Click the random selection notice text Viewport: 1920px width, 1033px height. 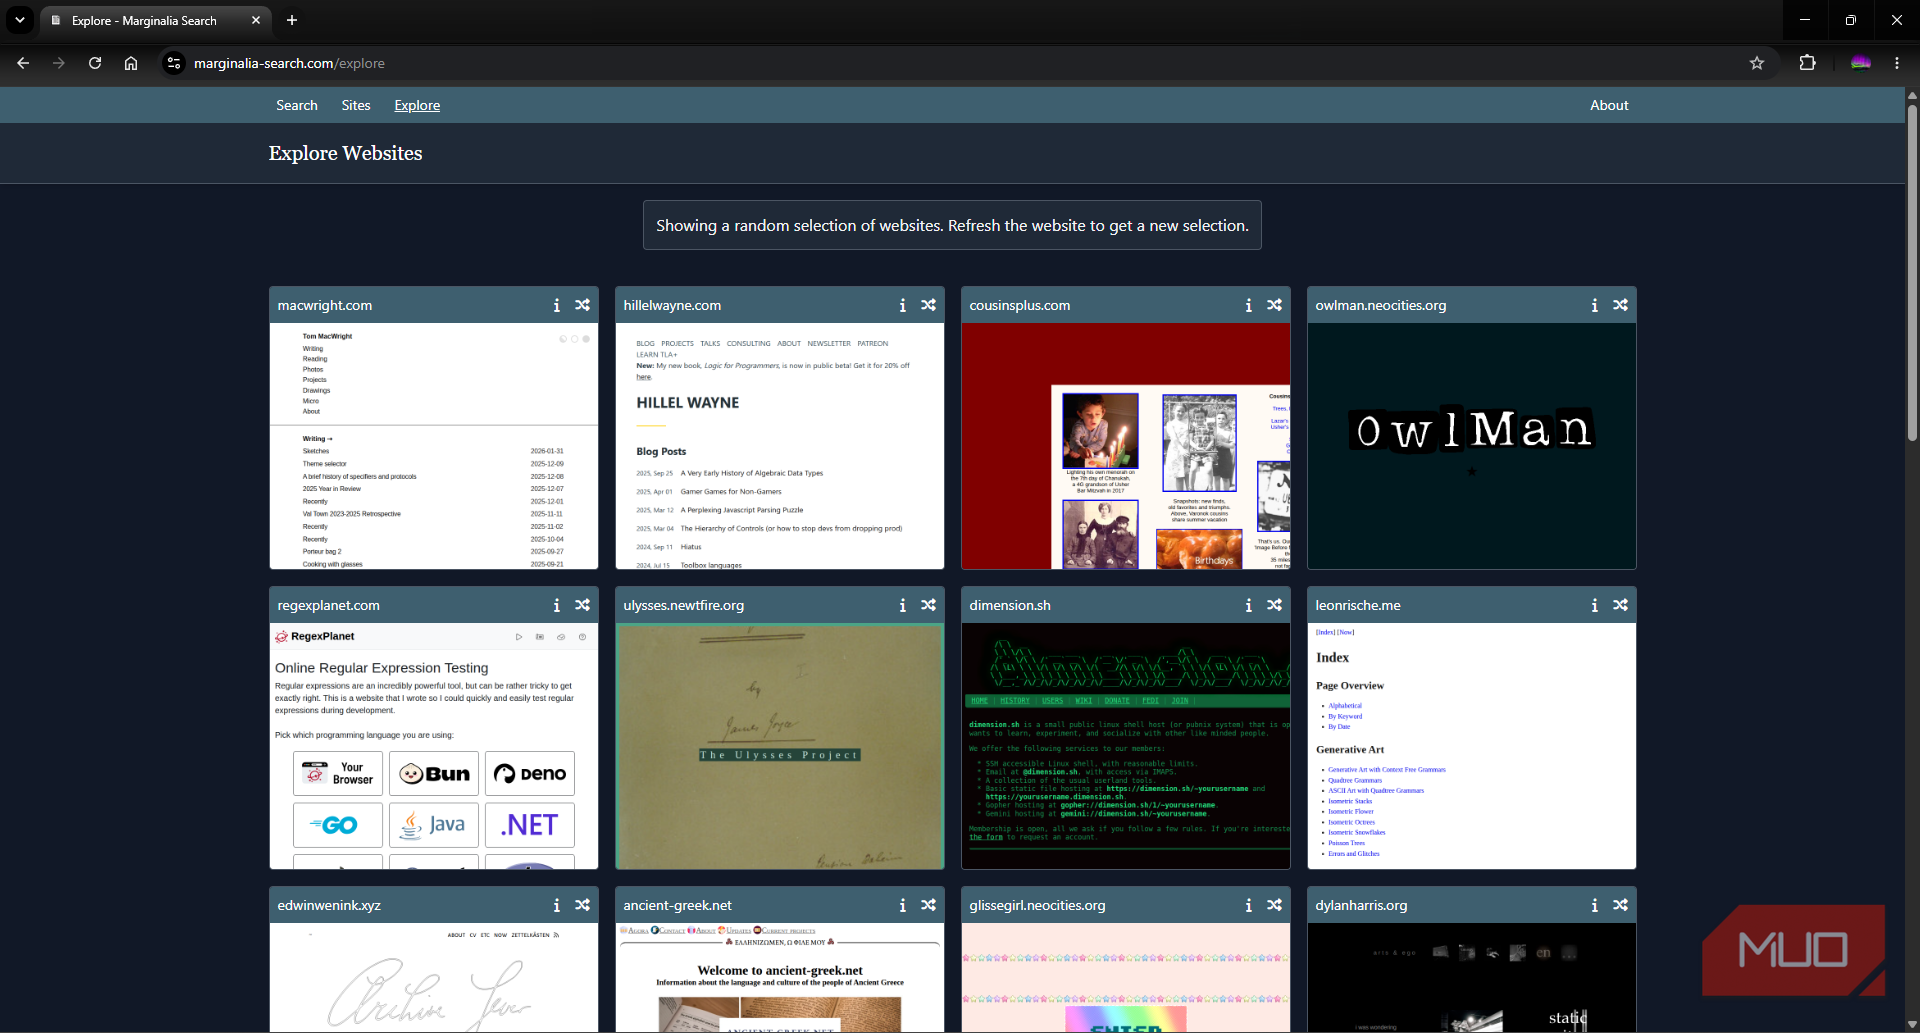(x=952, y=226)
